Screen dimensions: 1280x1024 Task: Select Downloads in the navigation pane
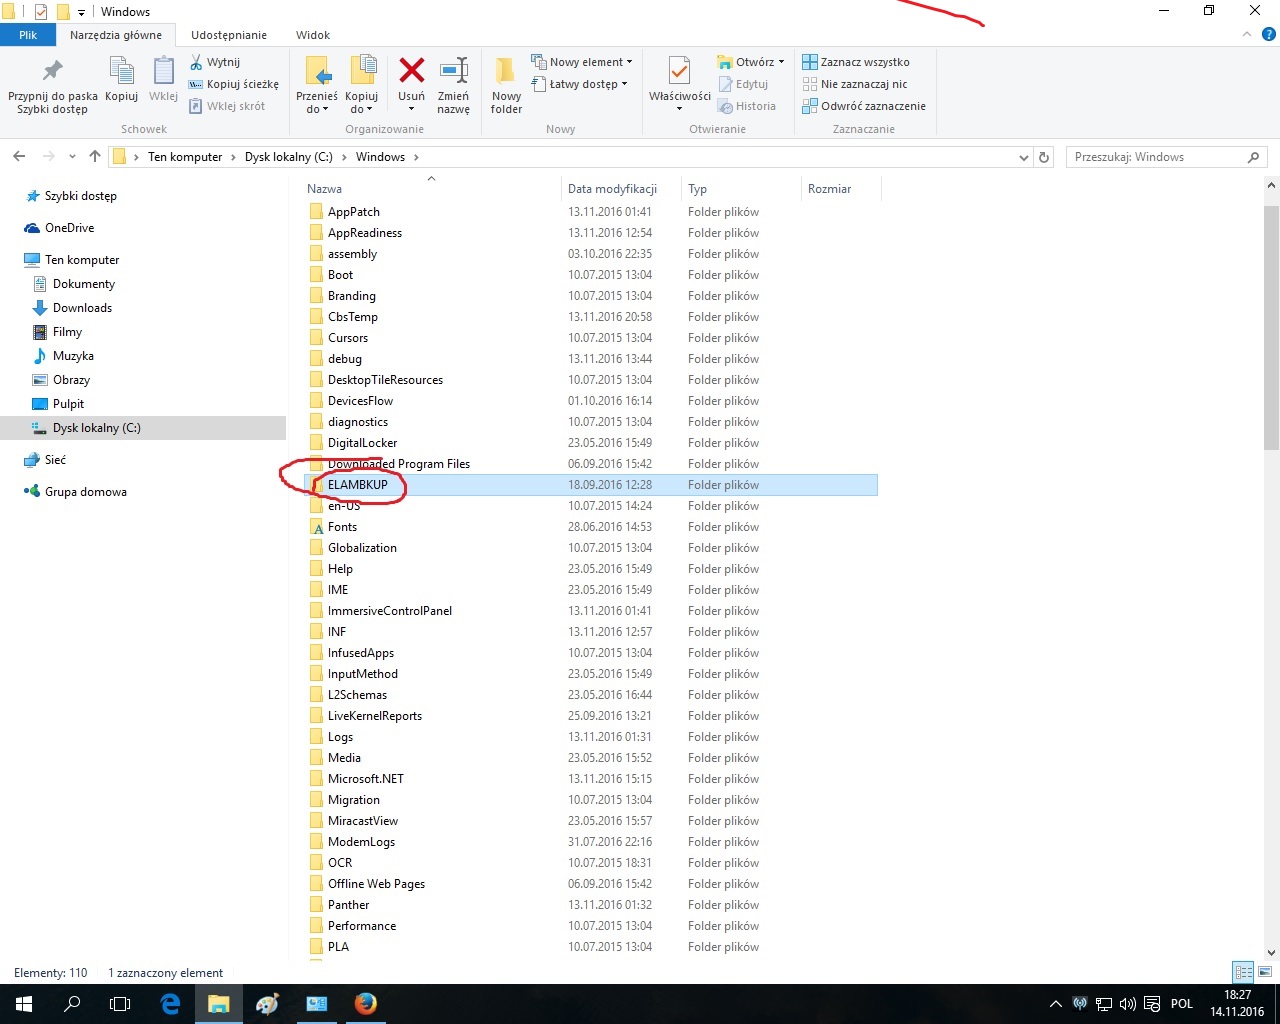pos(82,308)
